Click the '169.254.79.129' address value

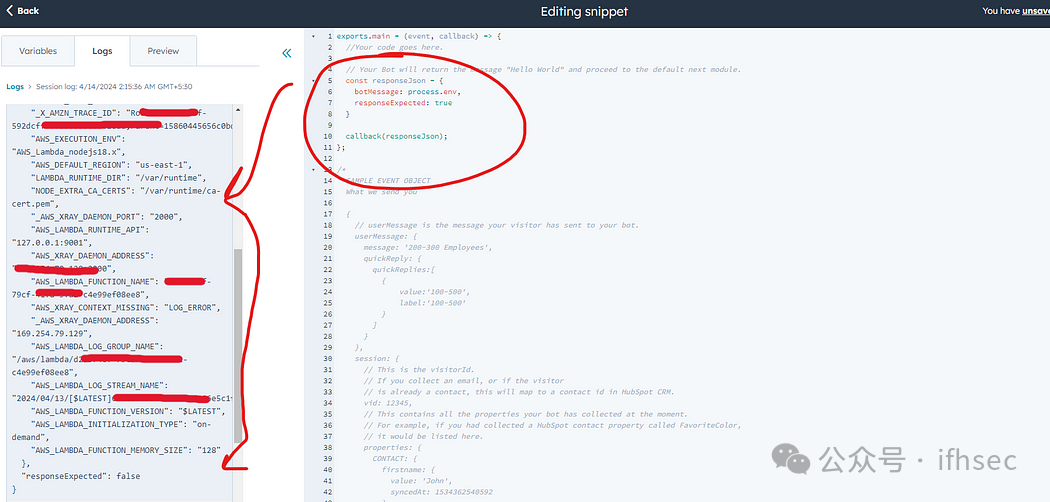click(52, 335)
